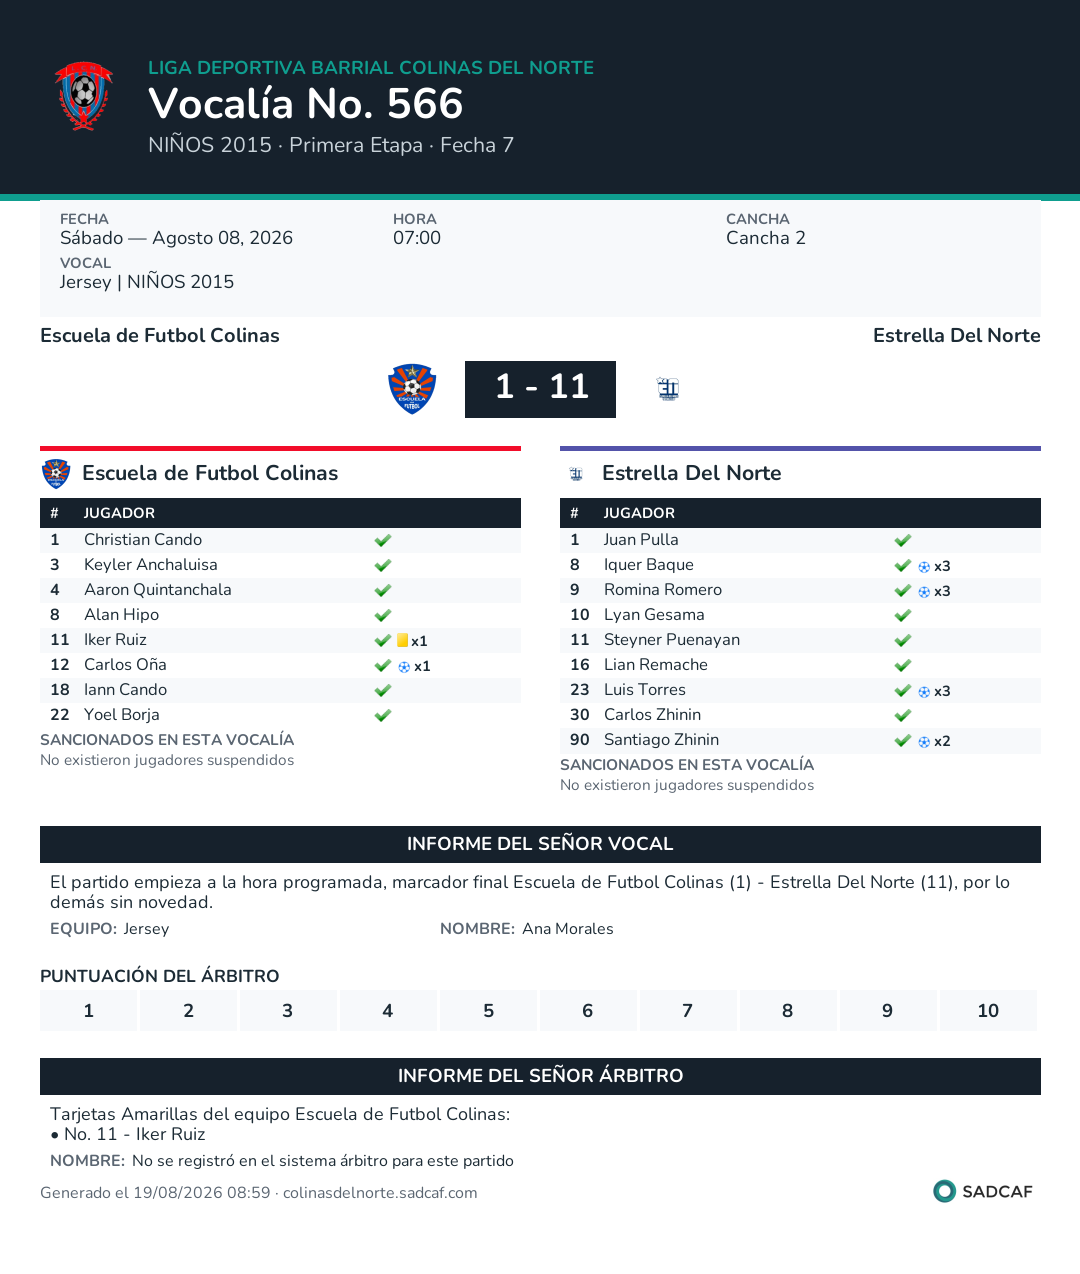The width and height of the screenshot is (1080, 1274).
Task: Select referee score 1
Action: click(x=88, y=1010)
